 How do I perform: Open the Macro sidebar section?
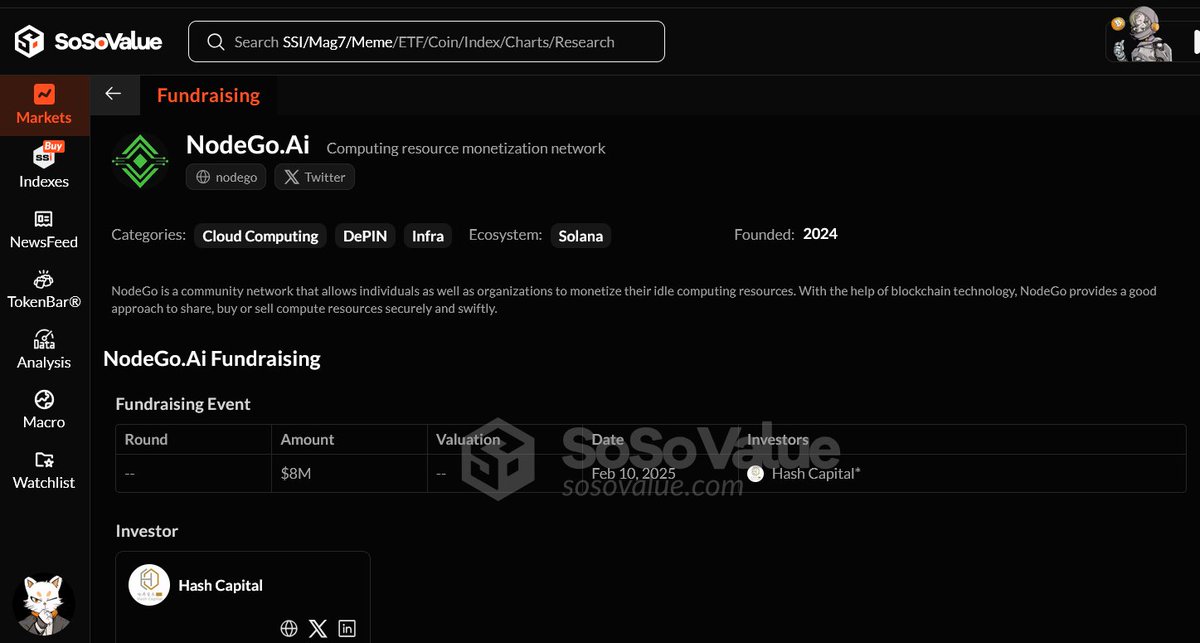click(x=44, y=409)
